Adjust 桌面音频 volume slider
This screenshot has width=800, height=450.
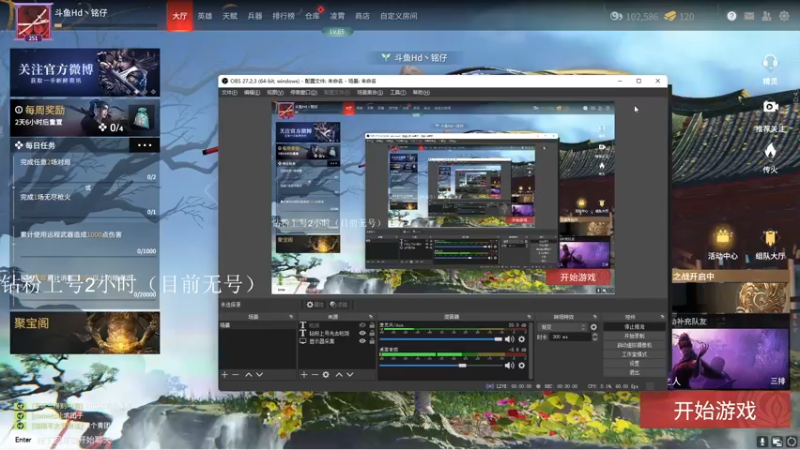click(x=441, y=365)
